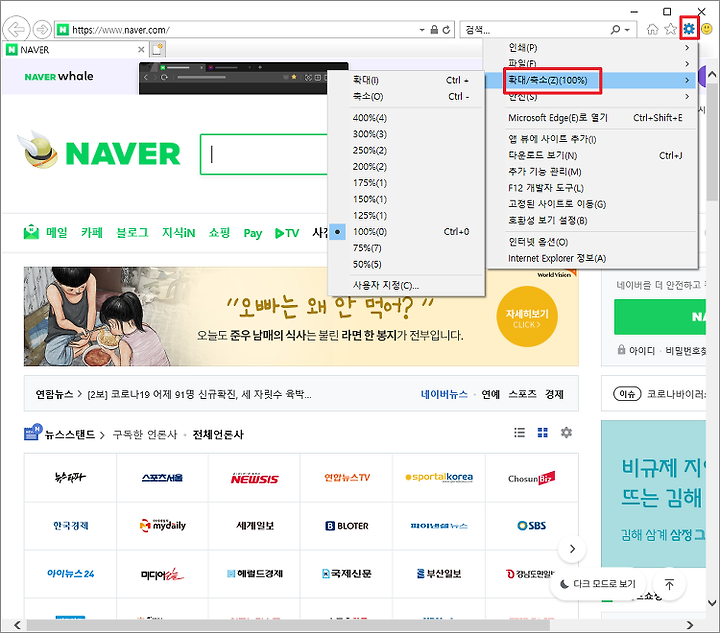Open the ChosunBiz outlet logo
This screenshot has width=720, height=633.
tap(531, 478)
